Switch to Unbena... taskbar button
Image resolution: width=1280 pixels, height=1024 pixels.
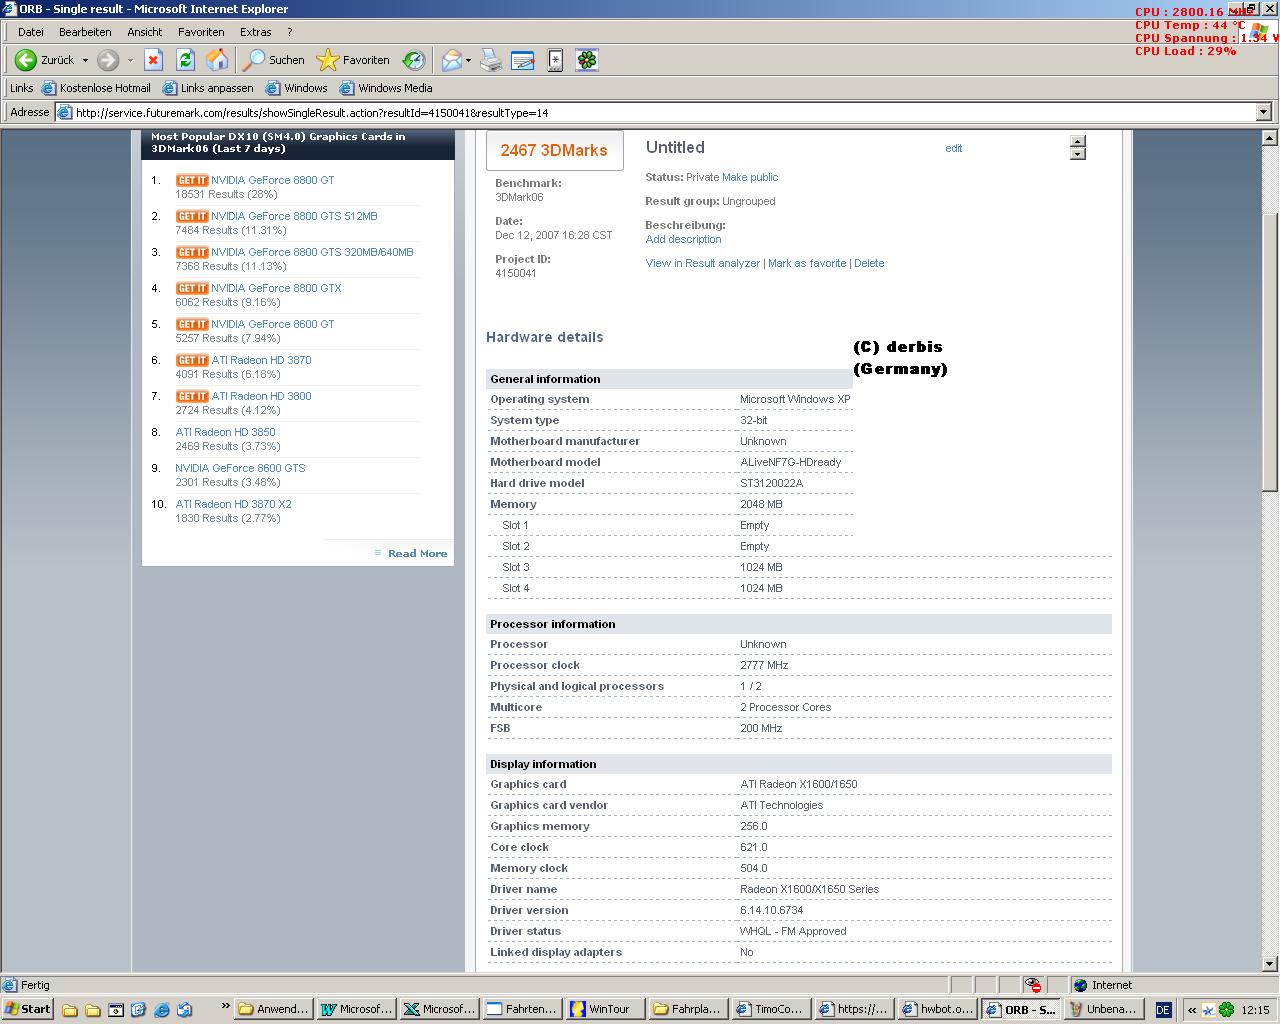click(1103, 1009)
